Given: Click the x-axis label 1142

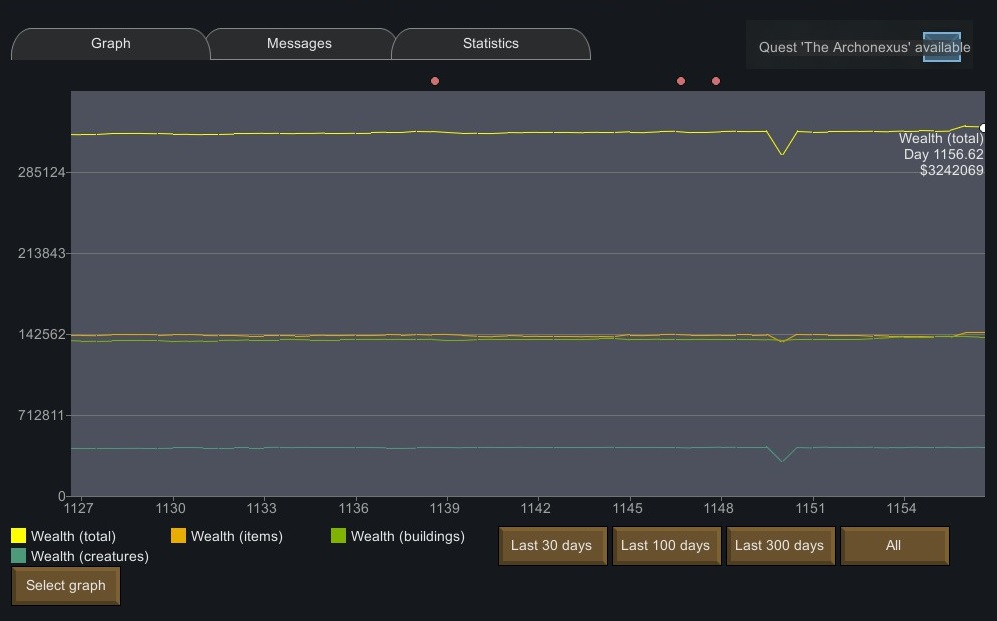Looking at the screenshot, I should tap(535, 508).
